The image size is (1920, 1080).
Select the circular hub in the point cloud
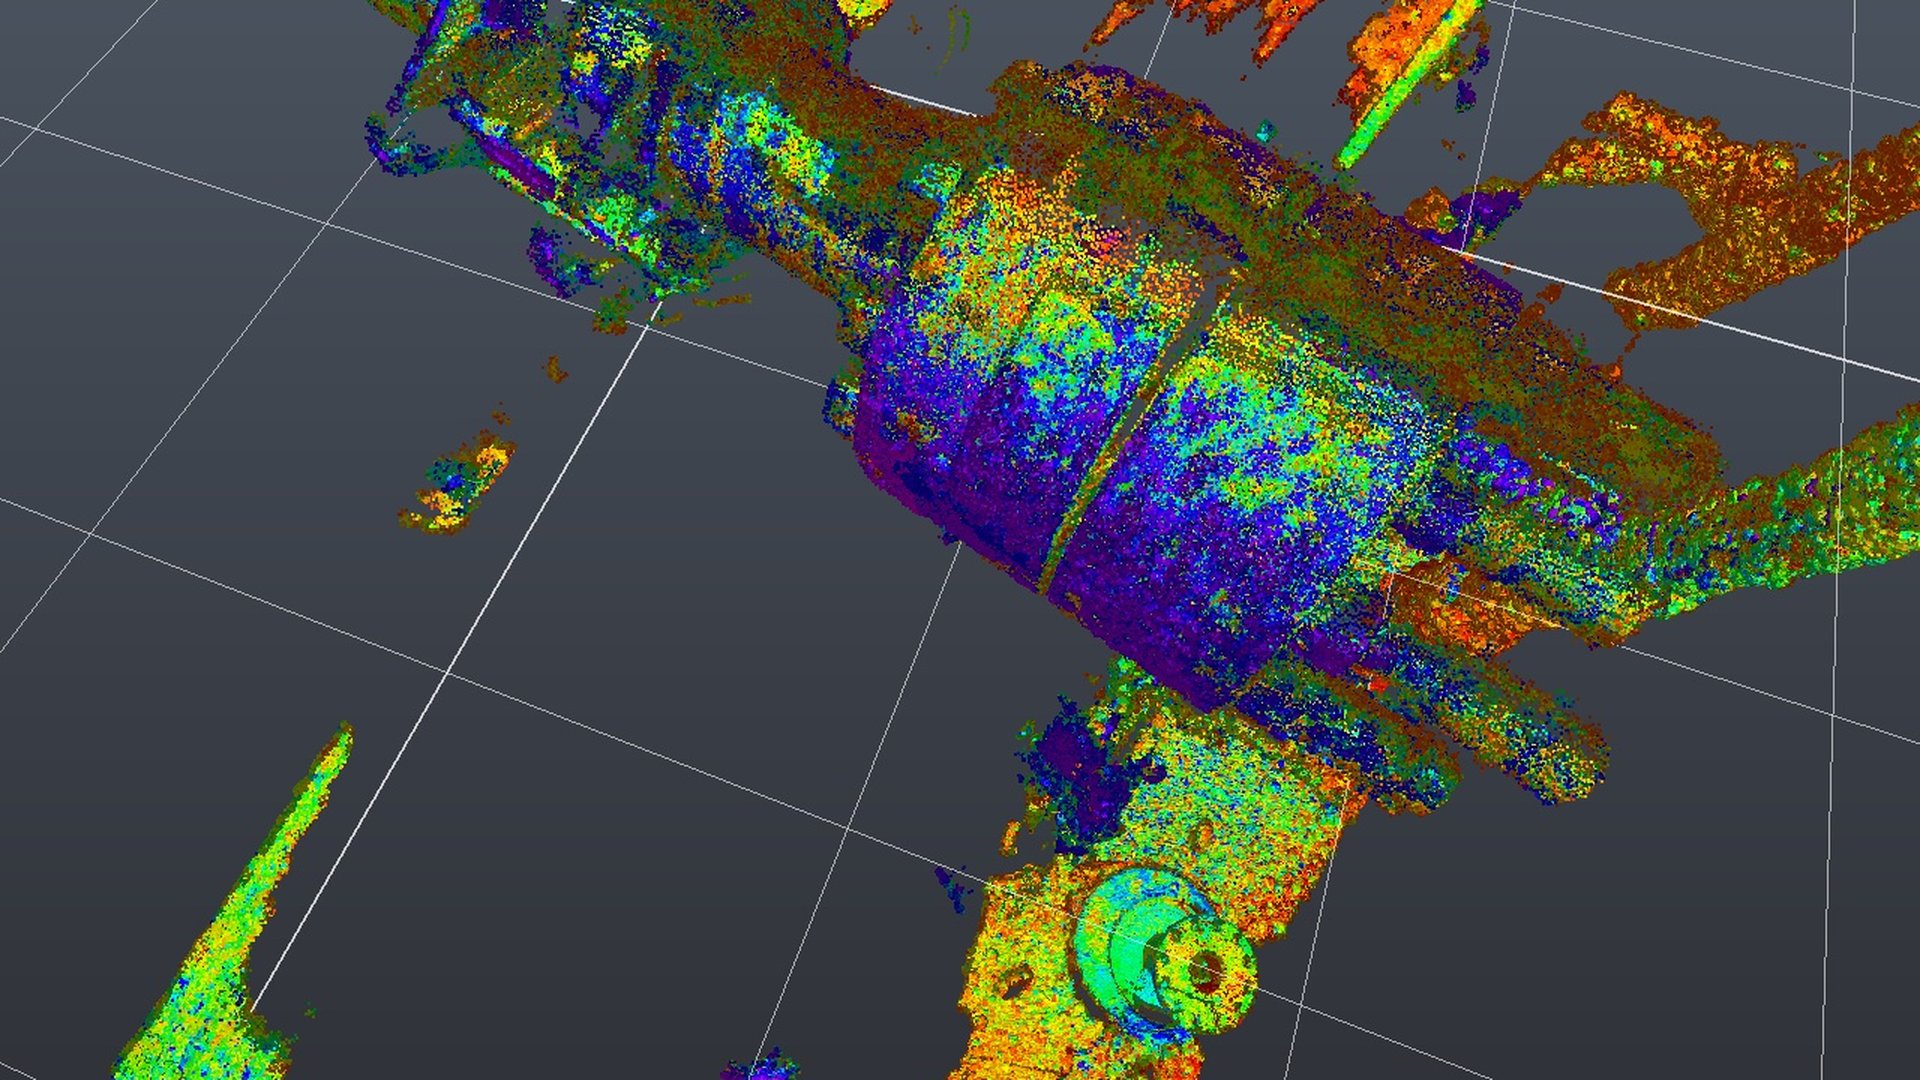point(1165,955)
